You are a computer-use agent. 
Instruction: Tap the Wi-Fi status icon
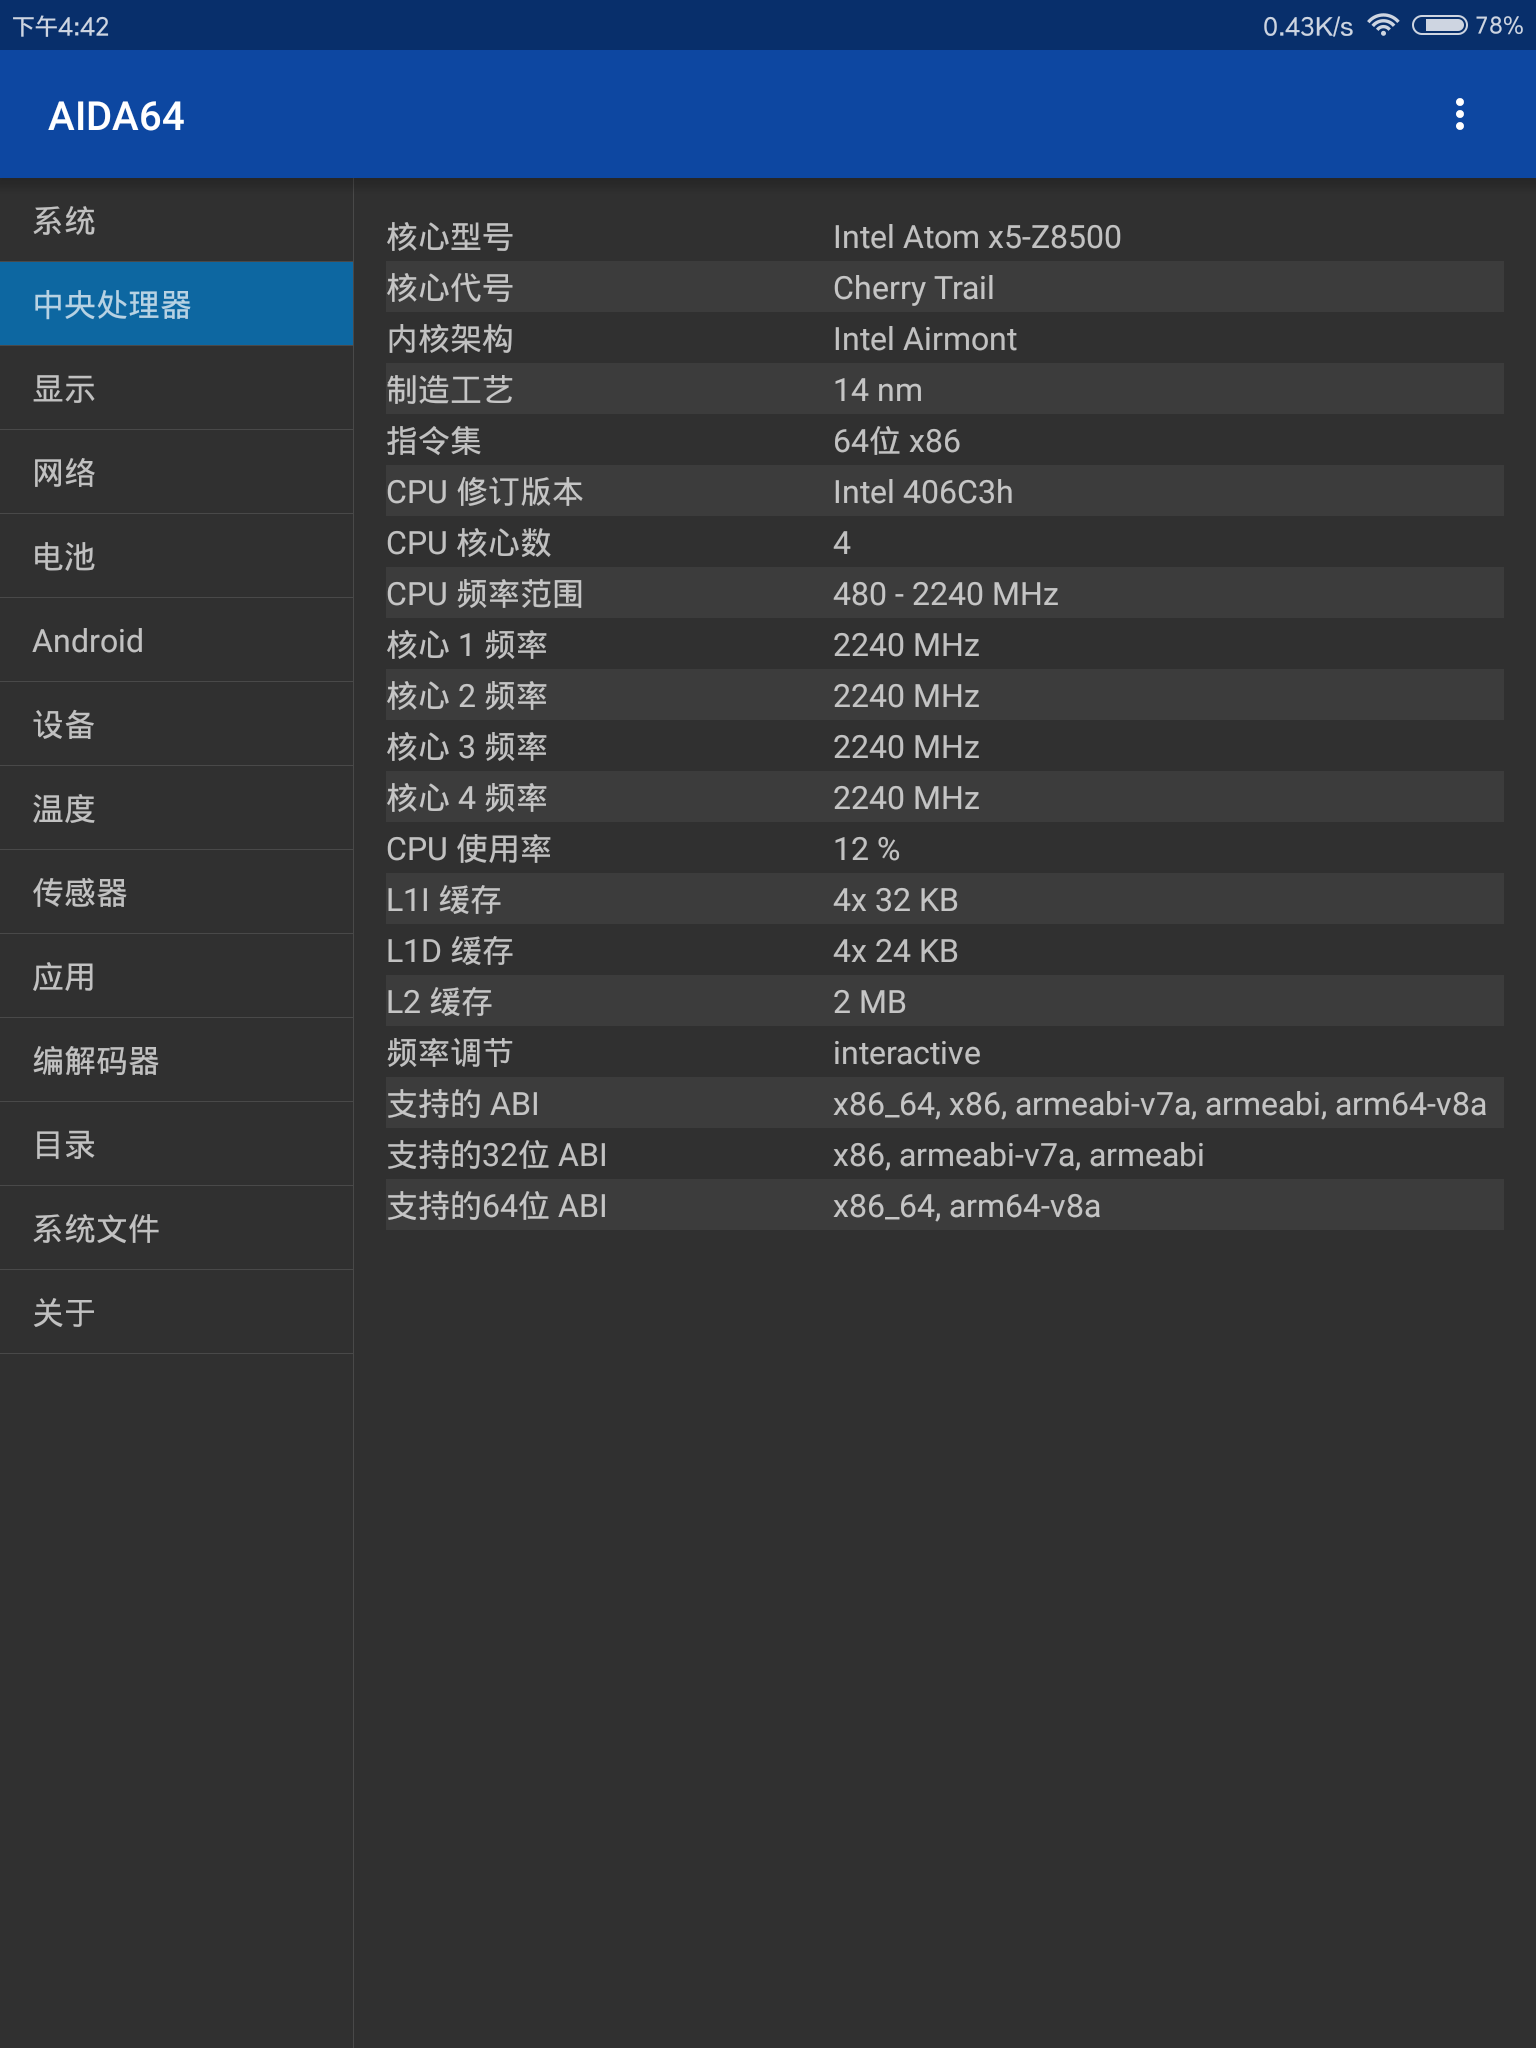click(1382, 25)
